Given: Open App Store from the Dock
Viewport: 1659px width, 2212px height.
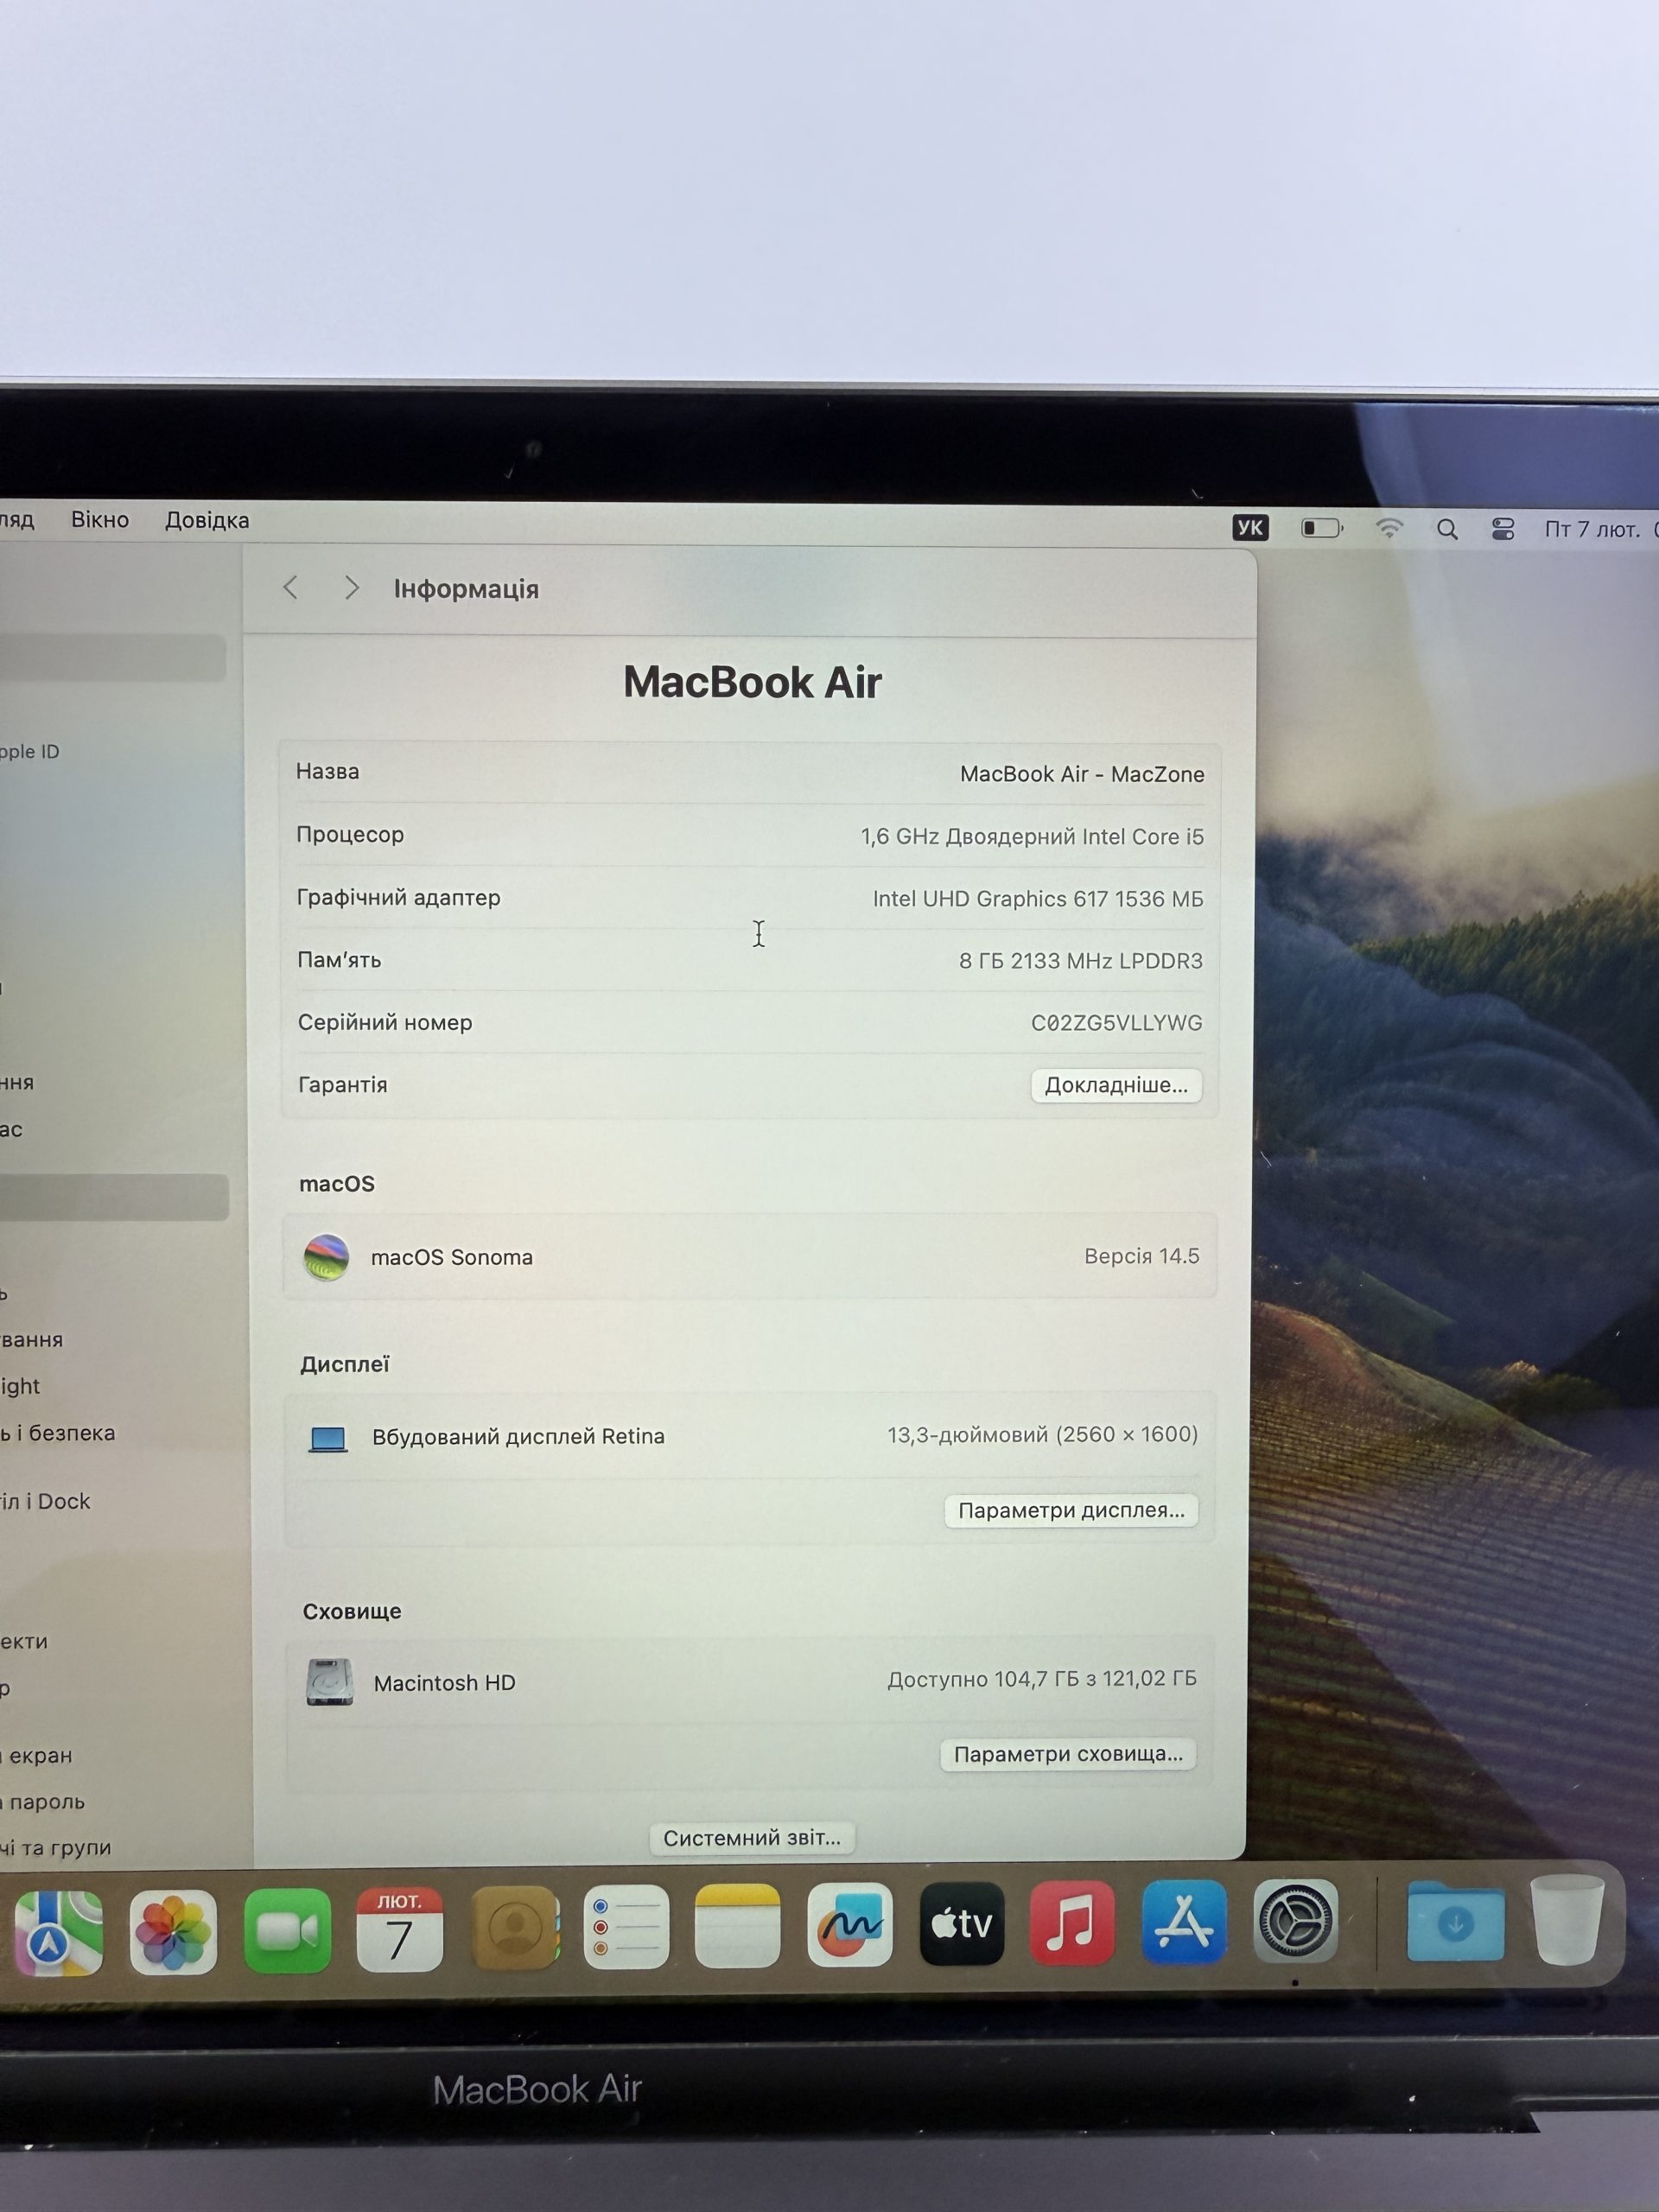Looking at the screenshot, I should tap(1184, 1922).
